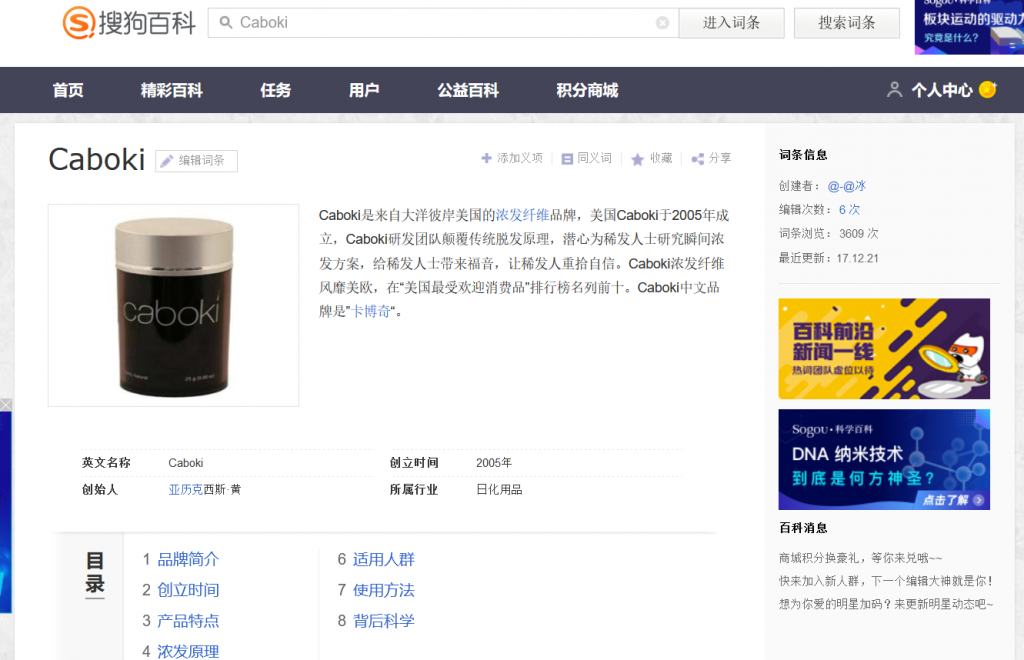Open the 卡博奇 hyperlink

tap(371, 311)
